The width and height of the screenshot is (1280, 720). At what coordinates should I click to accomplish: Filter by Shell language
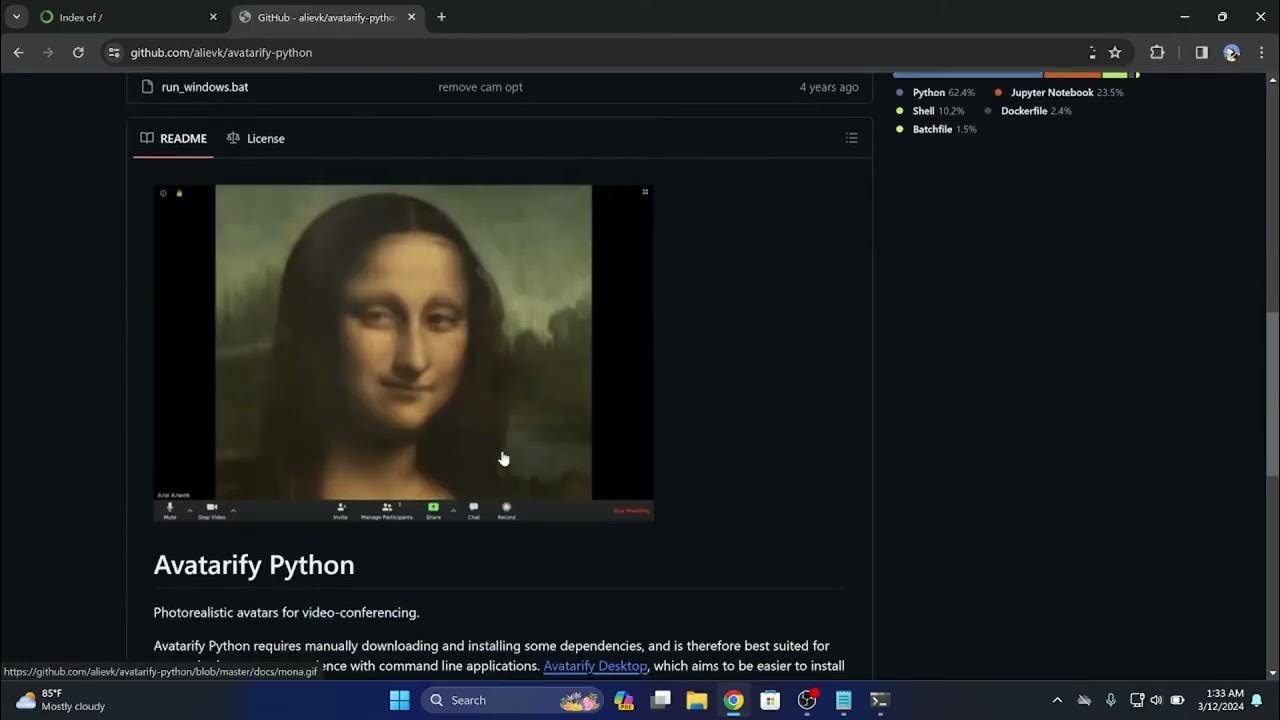coord(931,111)
